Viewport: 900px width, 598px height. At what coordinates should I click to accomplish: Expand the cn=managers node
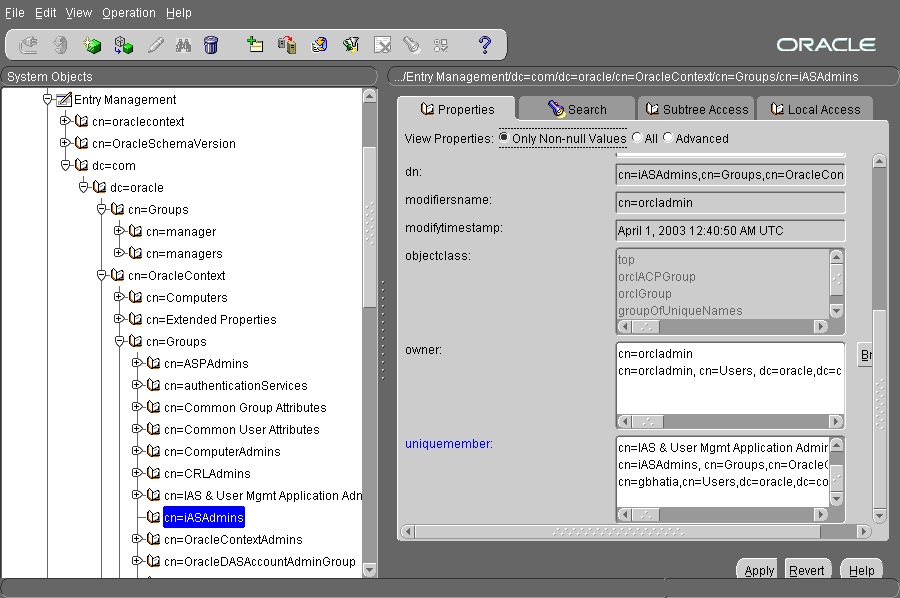(119, 253)
